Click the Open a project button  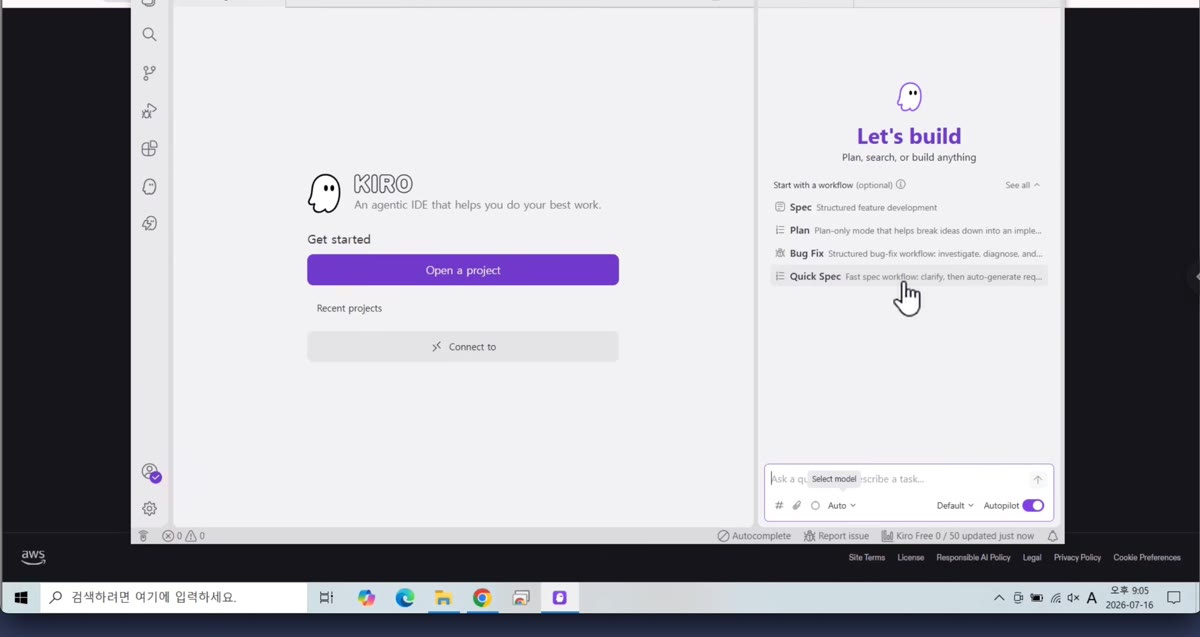[x=463, y=270]
